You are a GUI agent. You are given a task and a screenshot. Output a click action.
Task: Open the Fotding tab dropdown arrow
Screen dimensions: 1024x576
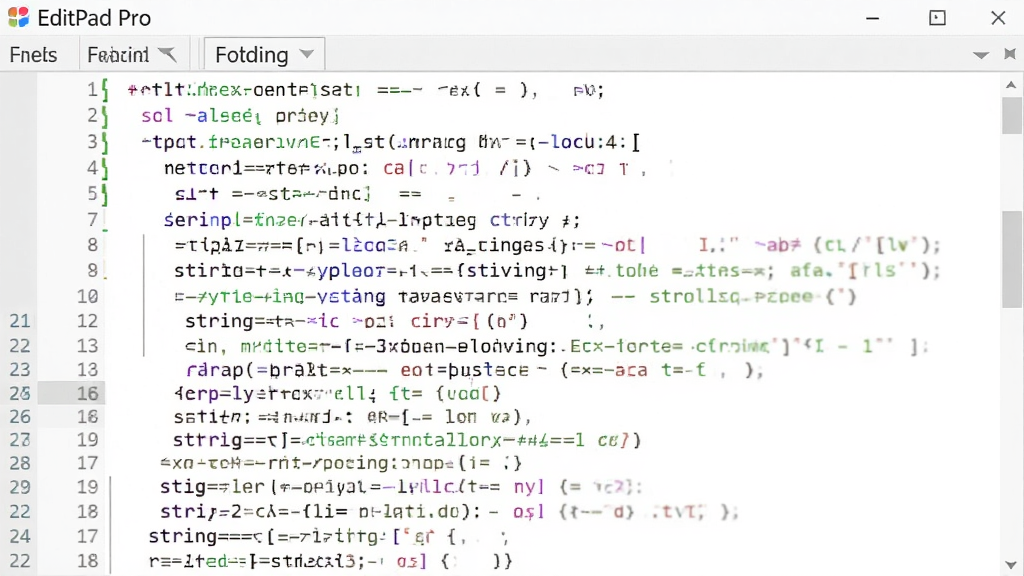pos(306,54)
